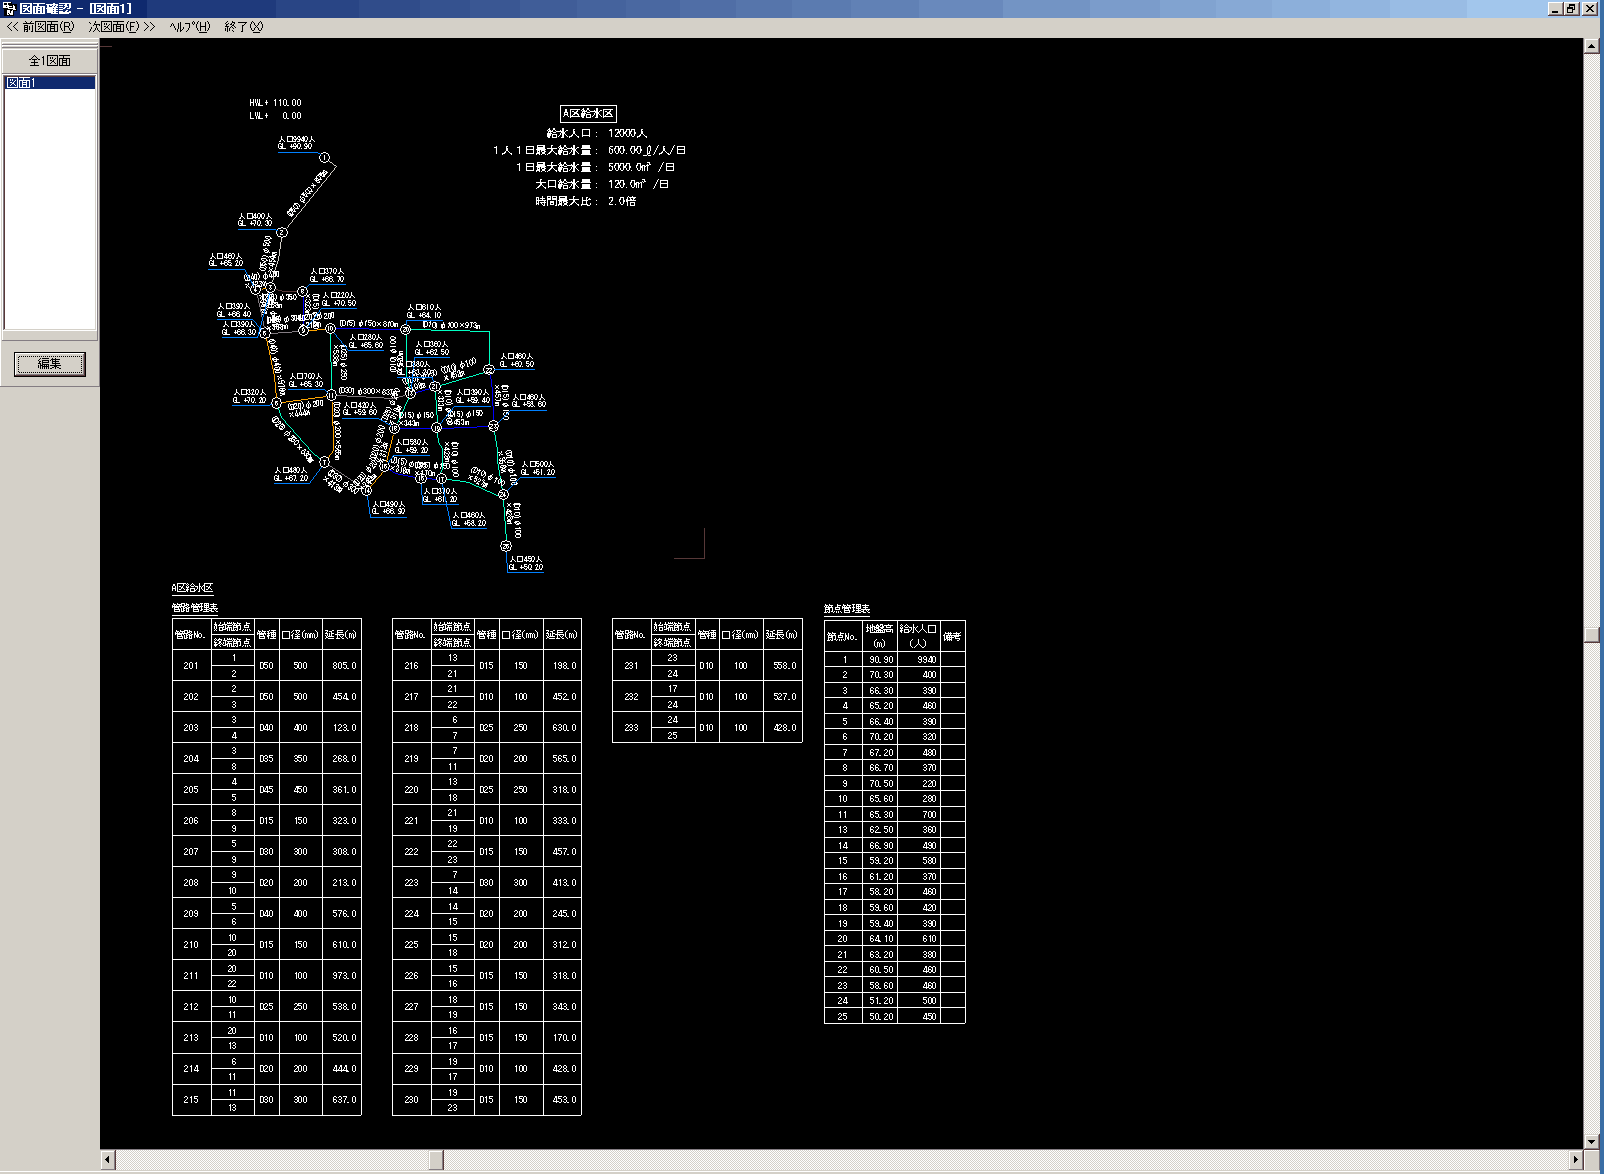Image resolution: width=1604 pixels, height=1174 pixels.
Task: Click pipe number 230 in the pipe table
Action: [411, 1100]
